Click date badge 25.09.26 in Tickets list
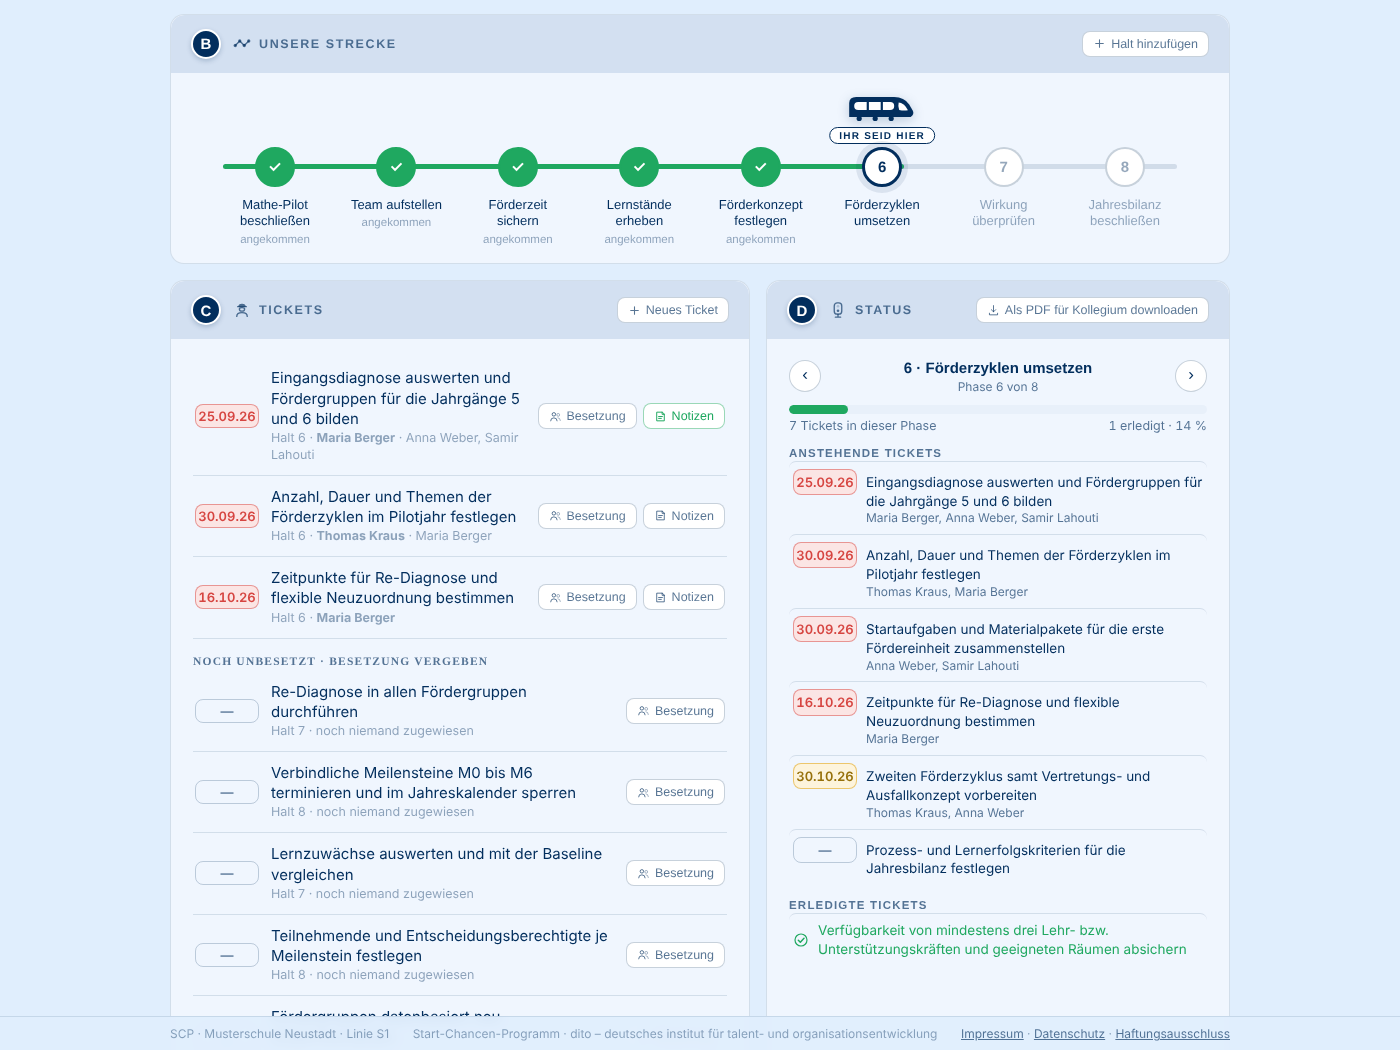1400x1050 pixels. [227, 416]
